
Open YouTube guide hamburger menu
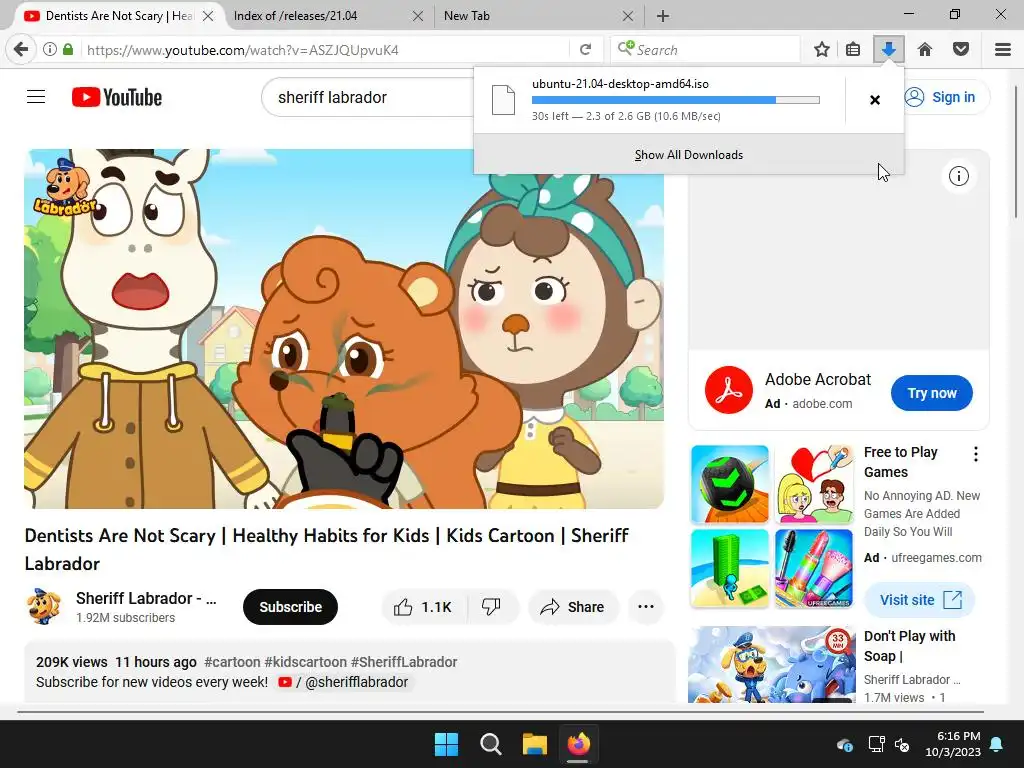tap(36, 97)
